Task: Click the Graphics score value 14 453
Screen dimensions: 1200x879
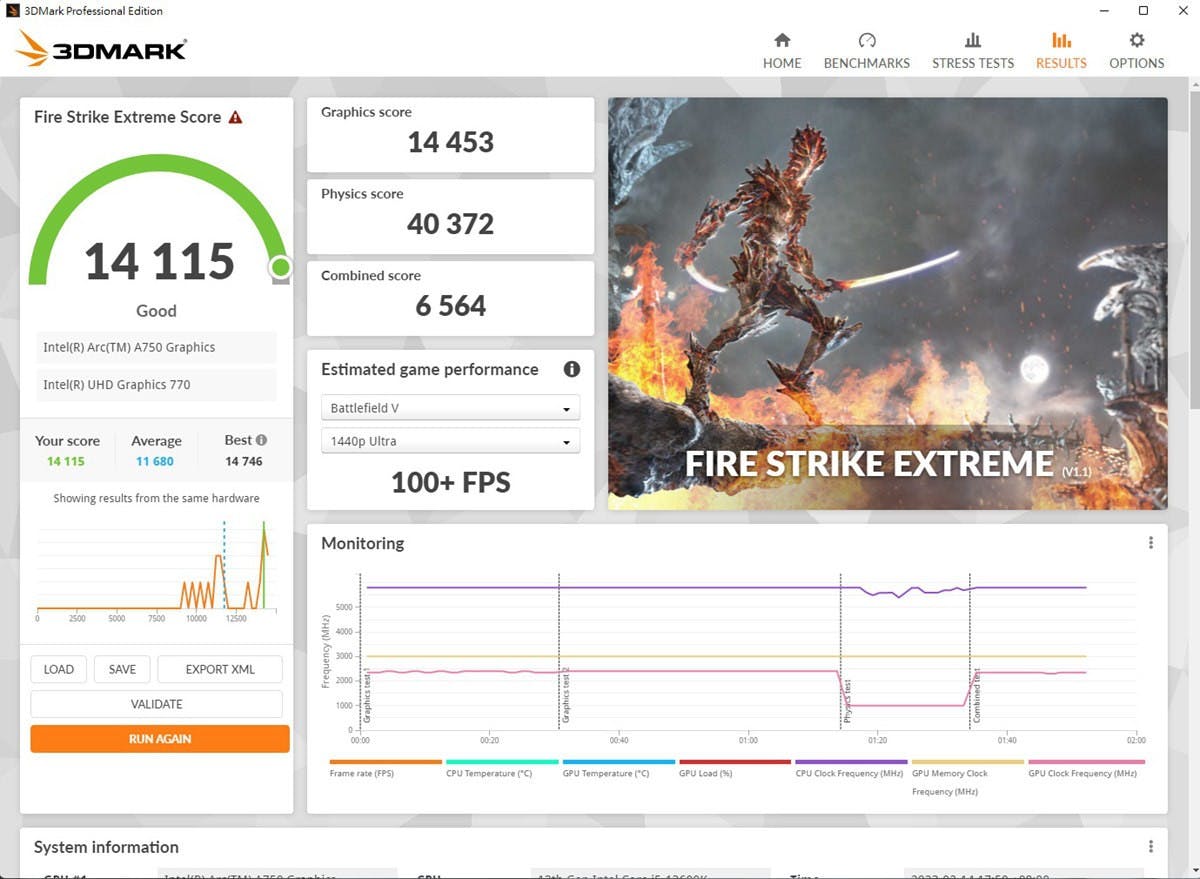Action: [x=450, y=142]
